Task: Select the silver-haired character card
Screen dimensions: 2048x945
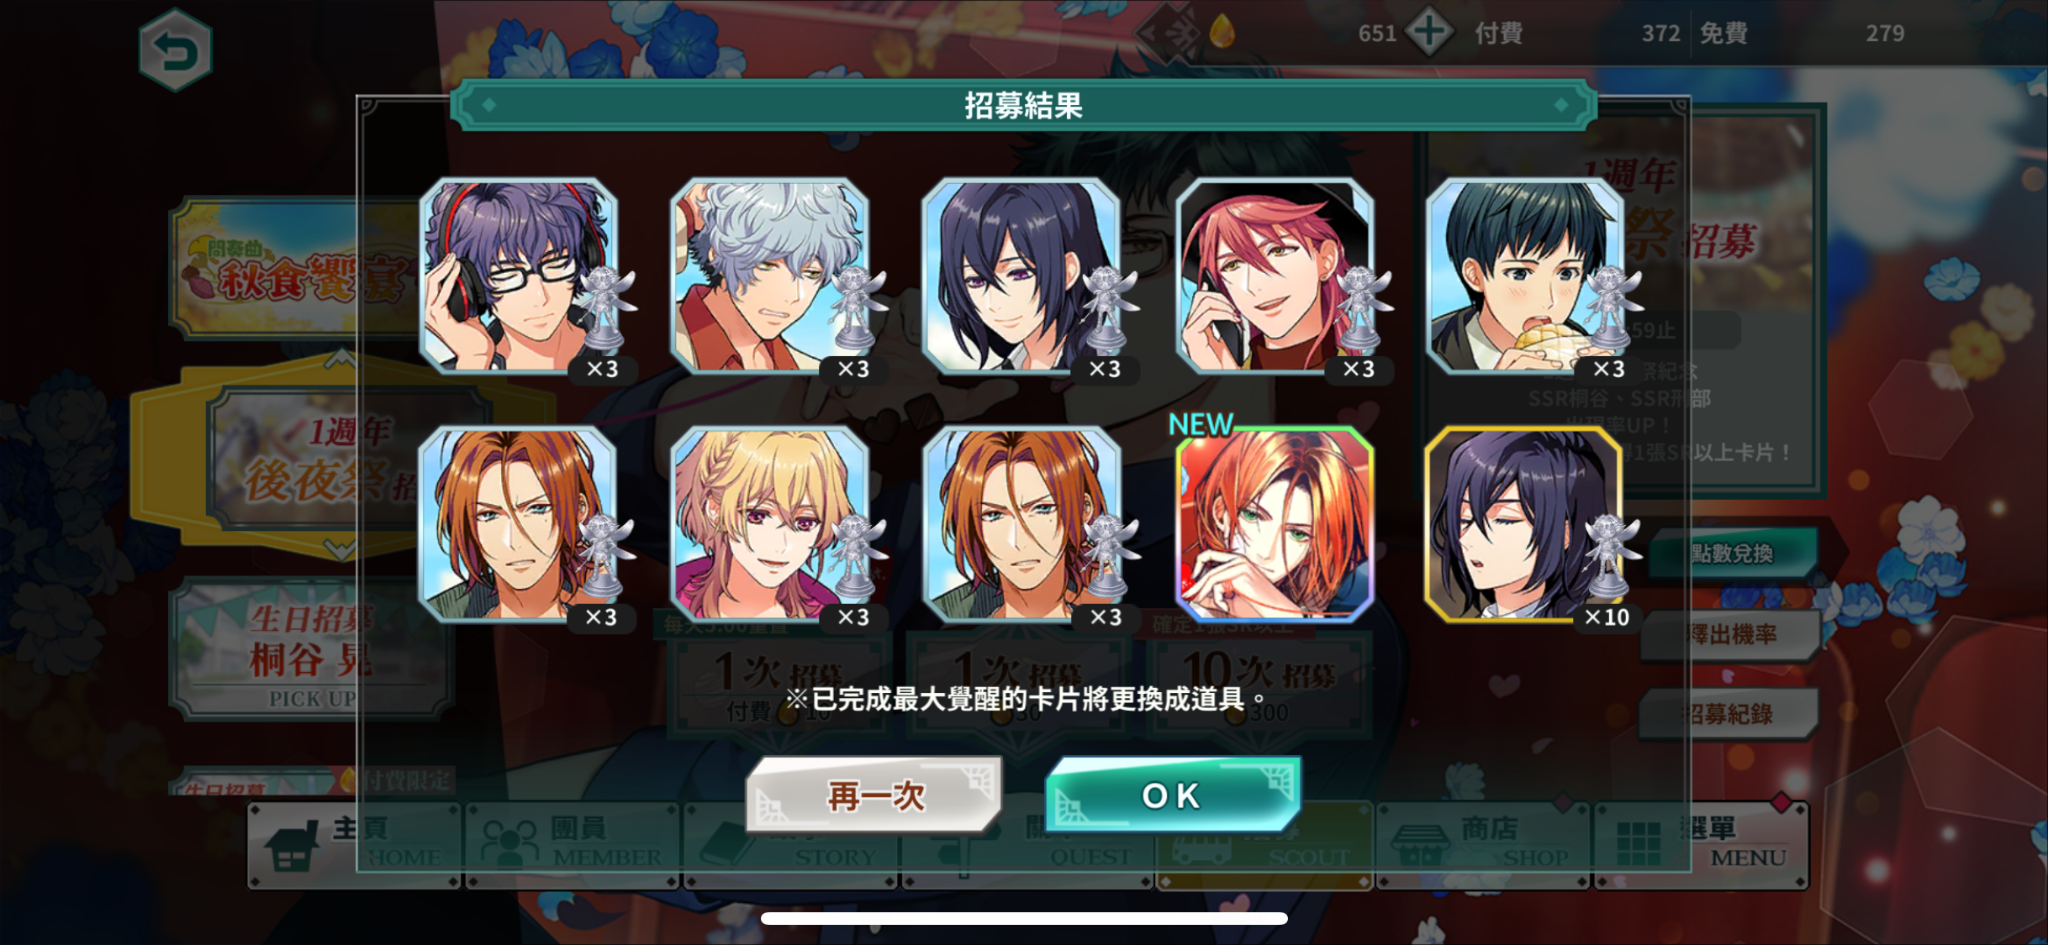Action: [770, 276]
